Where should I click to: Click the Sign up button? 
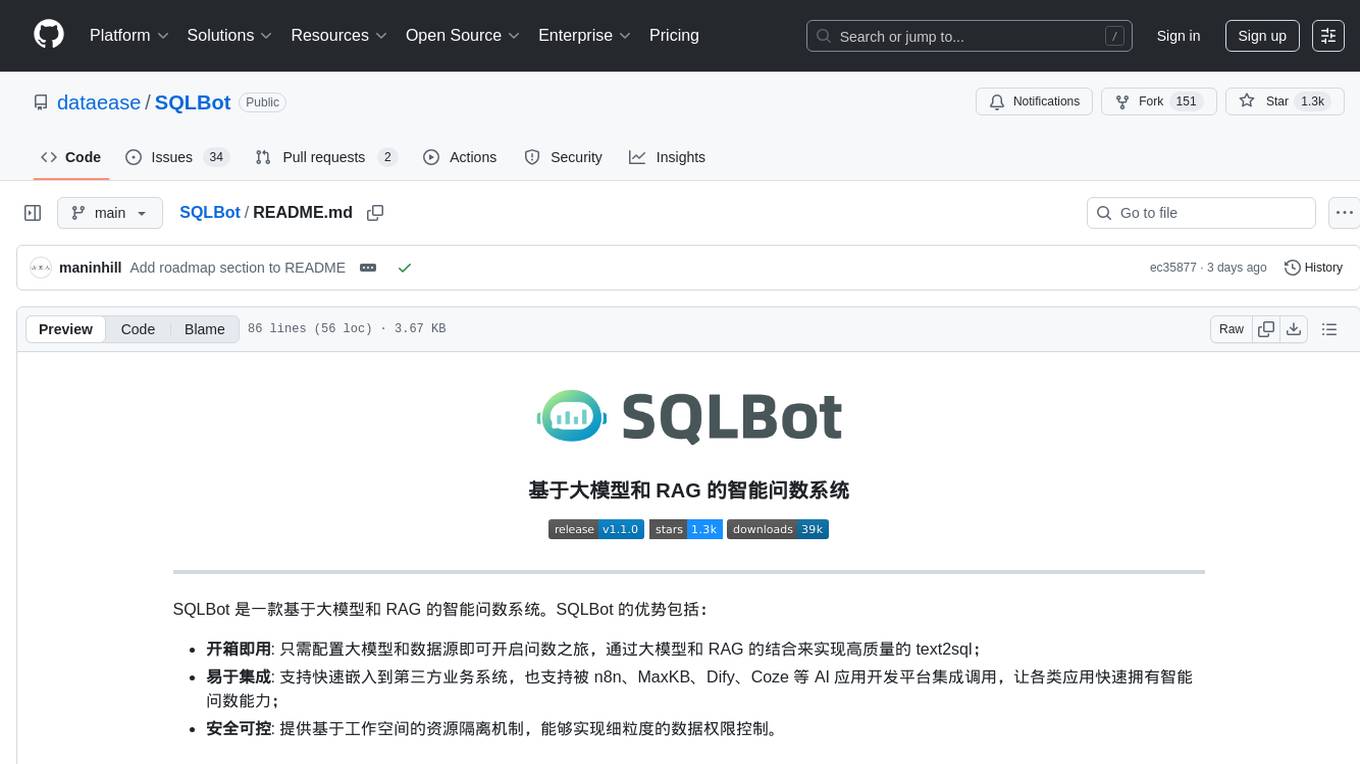[x=1262, y=36]
